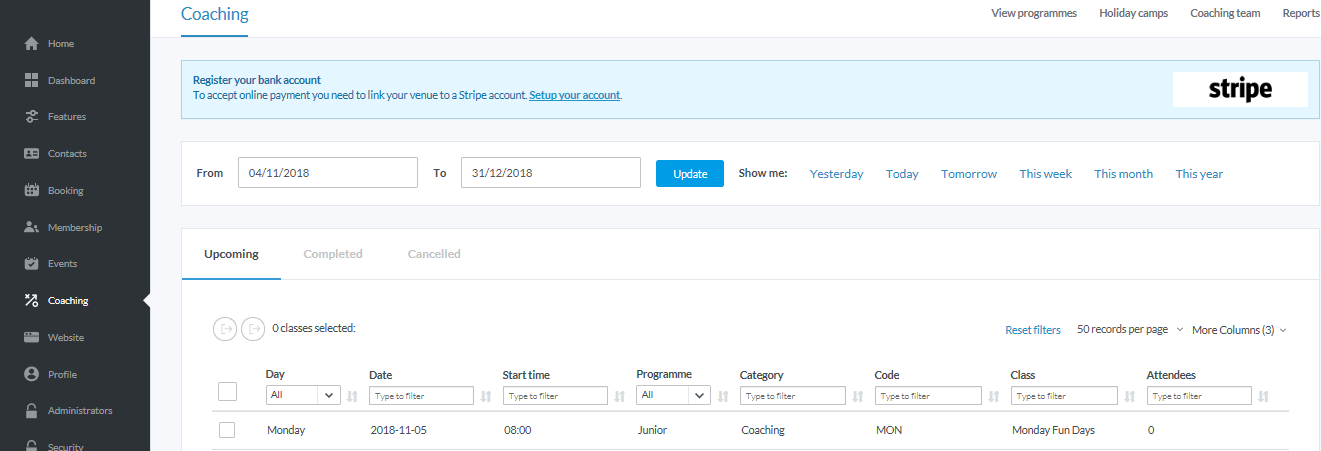Click the Administrators padlock icon
Image resolution: width=1321 pixels, height=451 pixels.
[x=31, y=411]
